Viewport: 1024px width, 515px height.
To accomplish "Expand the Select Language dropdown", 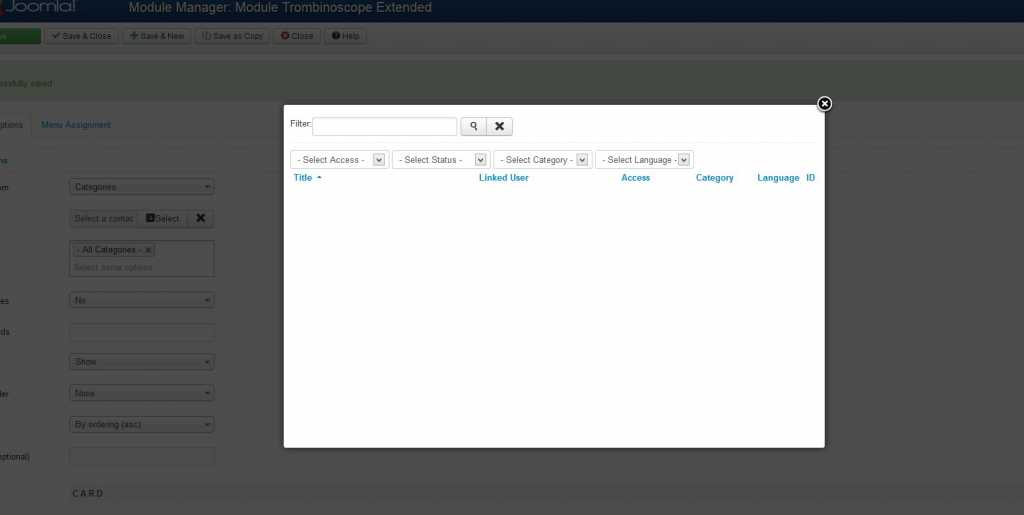I will [644, 160].
